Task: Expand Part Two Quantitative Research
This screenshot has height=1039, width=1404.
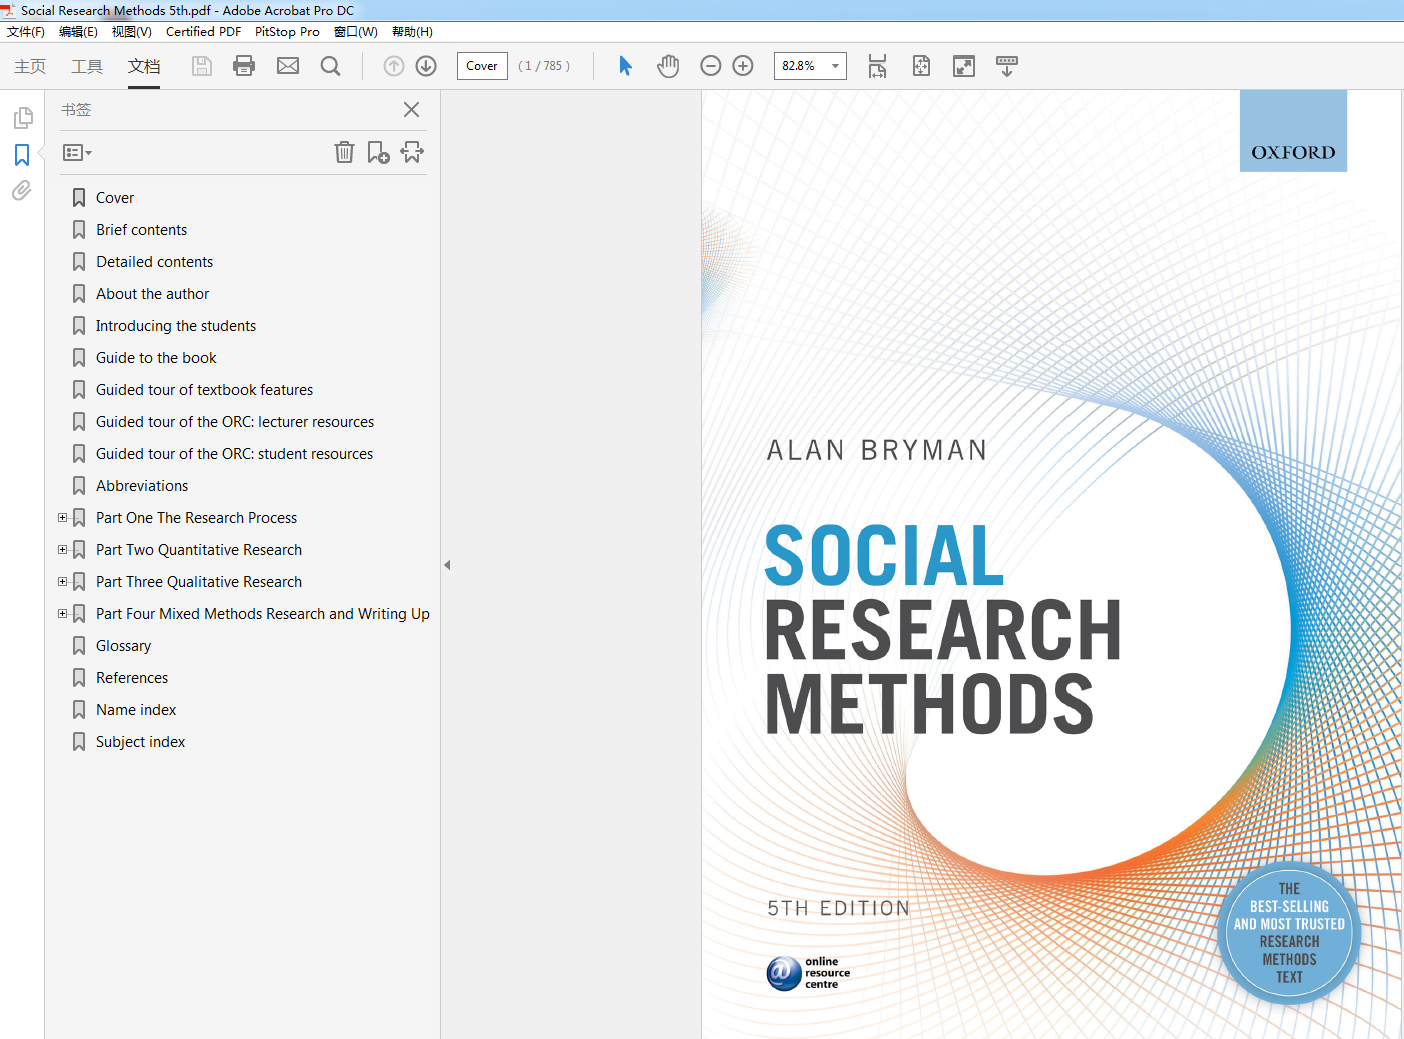Action: pos(62,550)
